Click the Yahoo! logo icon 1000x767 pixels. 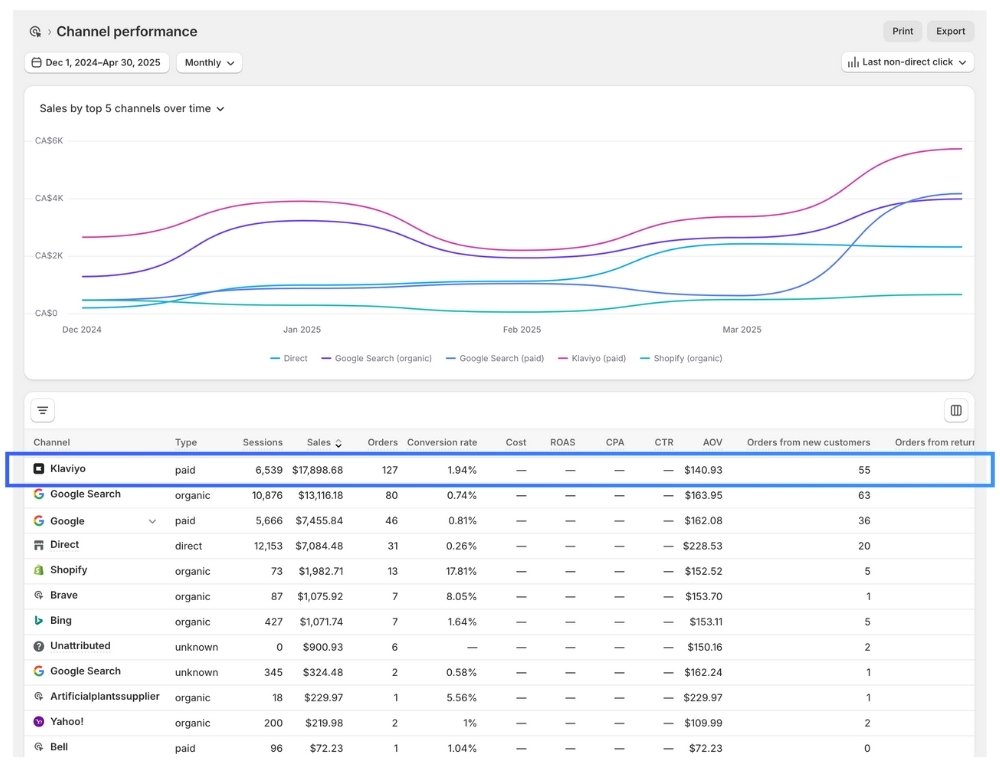coord(39,722)
